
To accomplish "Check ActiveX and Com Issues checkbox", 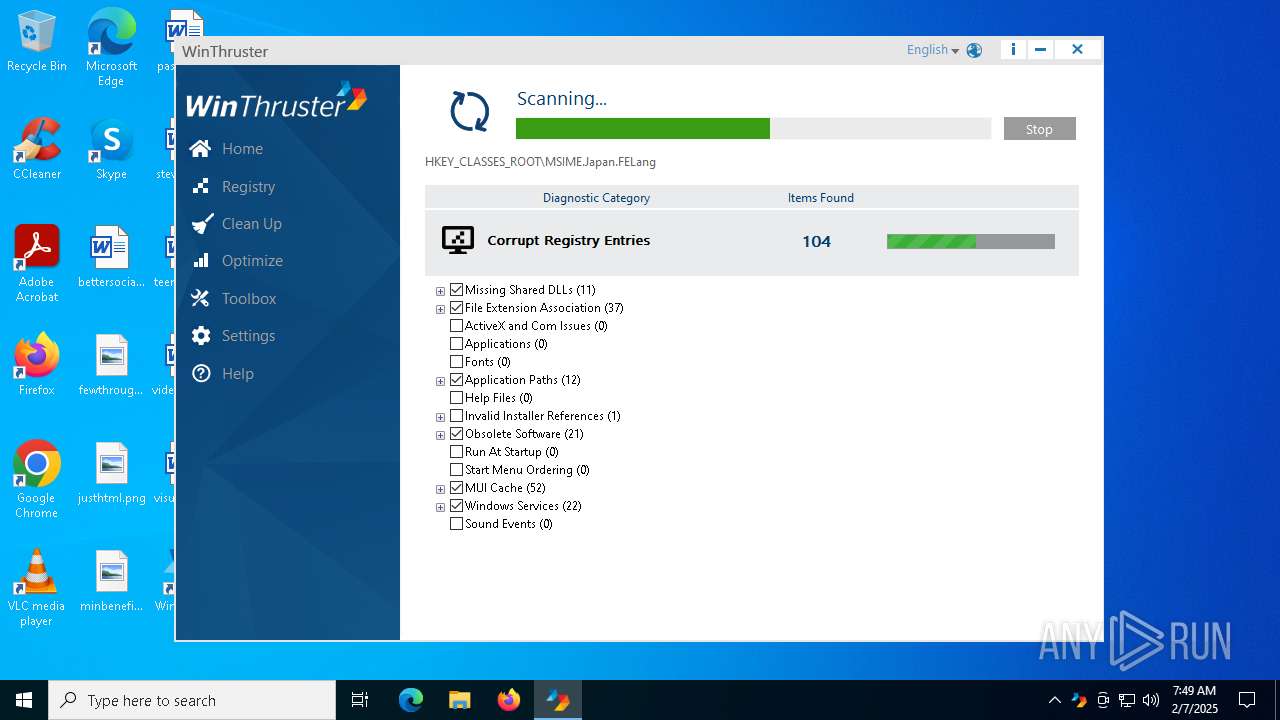I will (456, 326).
